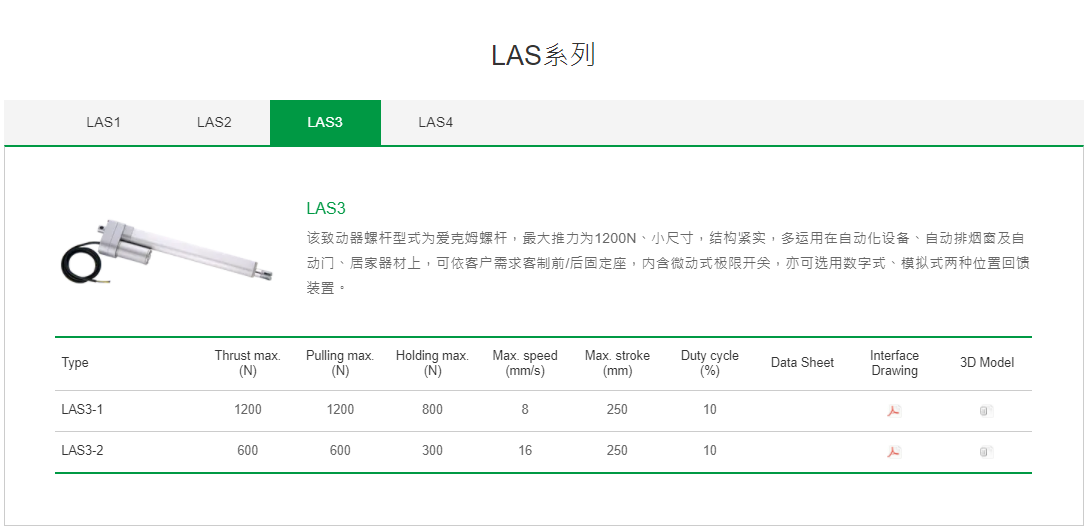Viewport: 1091px width, 531px height.
Task: Click the 3D Model column header
Action: pyautogui.click(x=987, y=363)
